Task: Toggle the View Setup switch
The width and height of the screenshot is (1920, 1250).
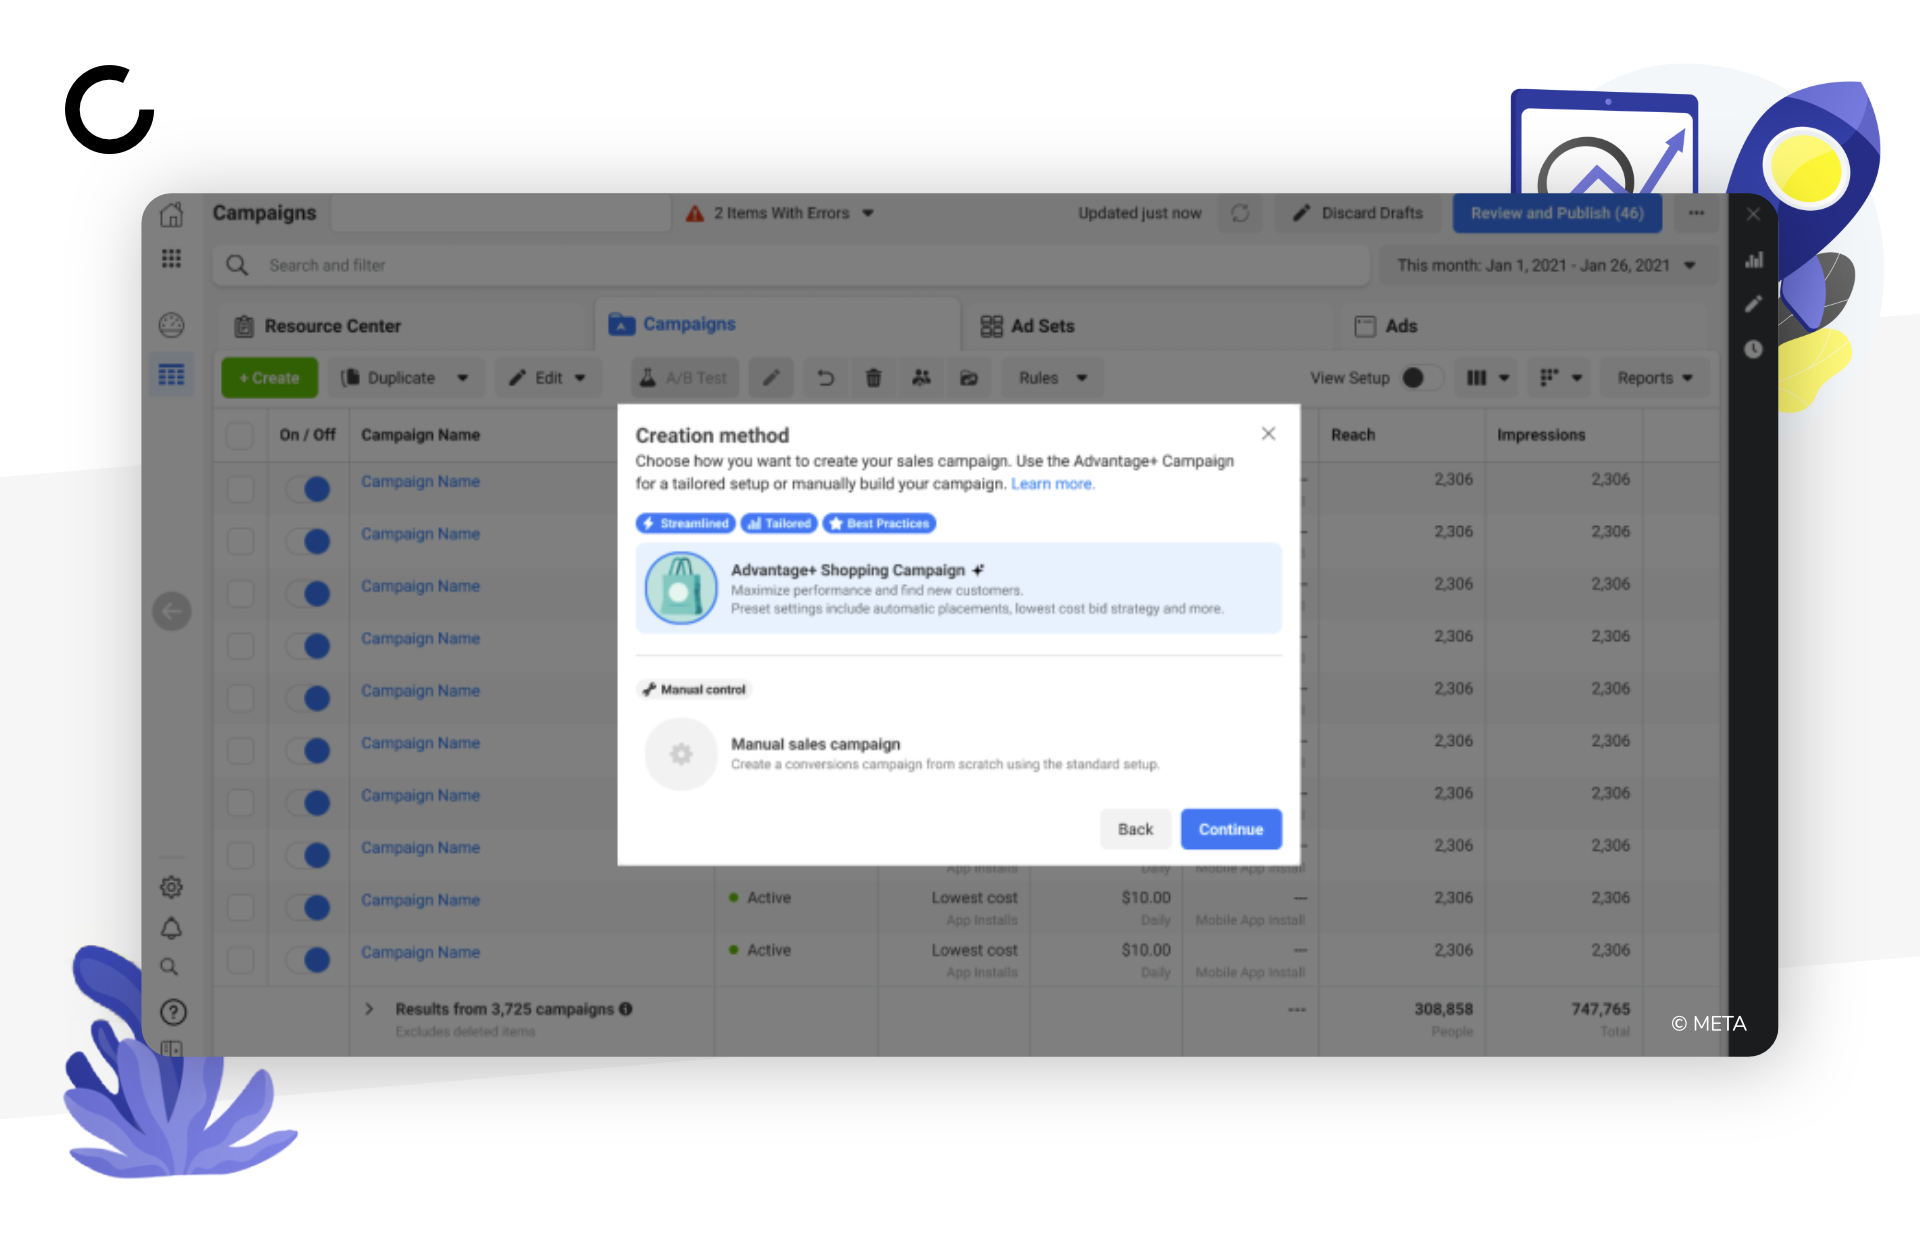Action: [1422, 378]
